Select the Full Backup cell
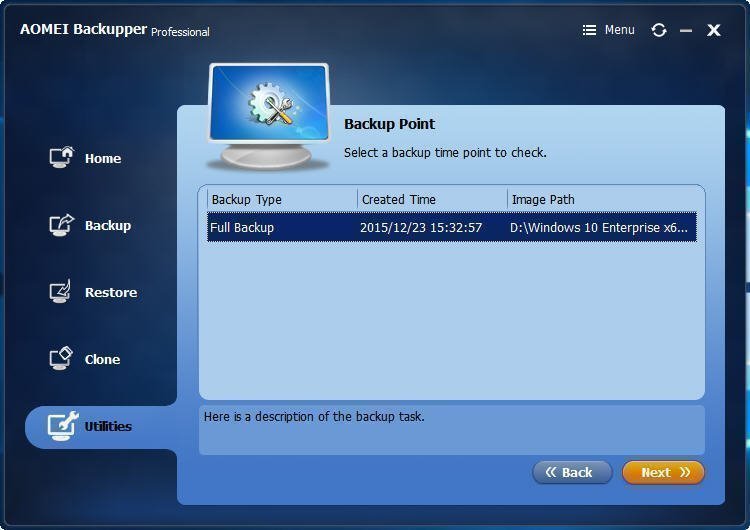Image resolution: width=750 pixels, height=530 pixels. (242, 227)
